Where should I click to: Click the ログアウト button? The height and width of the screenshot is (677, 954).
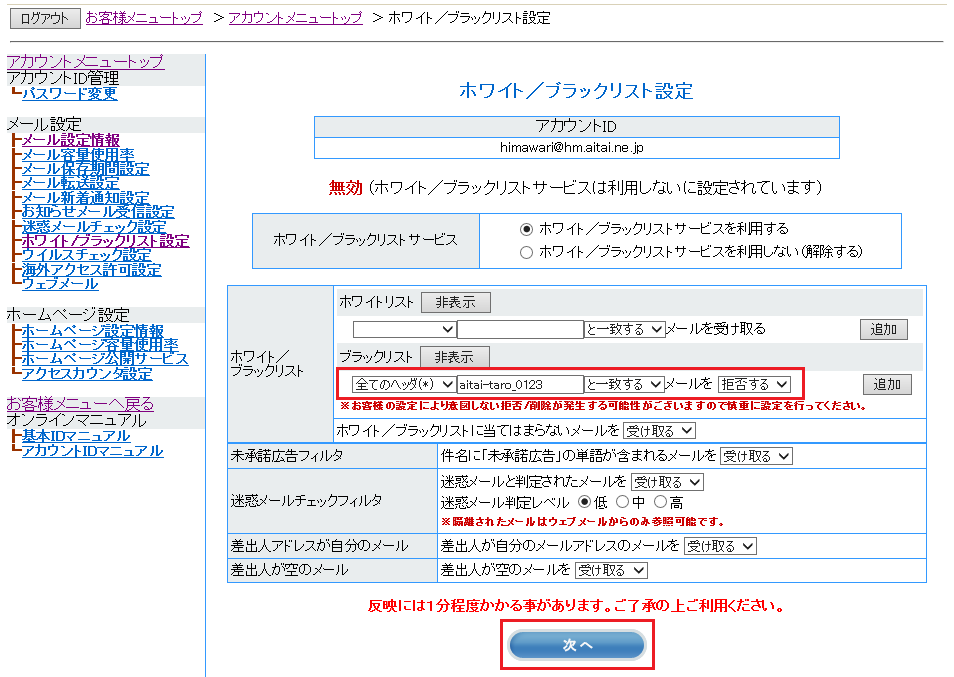coord(45,18)
